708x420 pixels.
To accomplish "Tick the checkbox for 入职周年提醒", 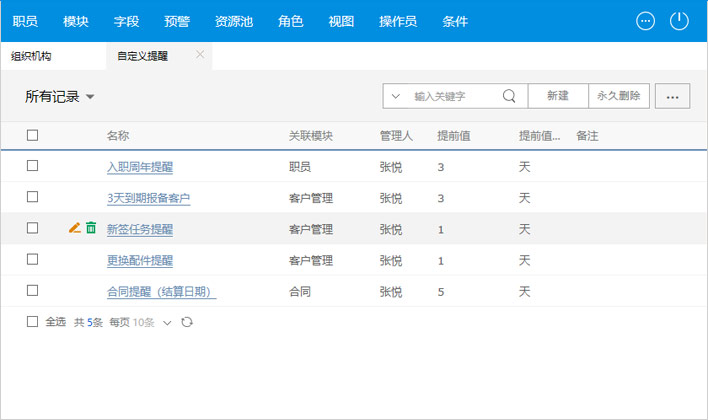I will point(33,166).
